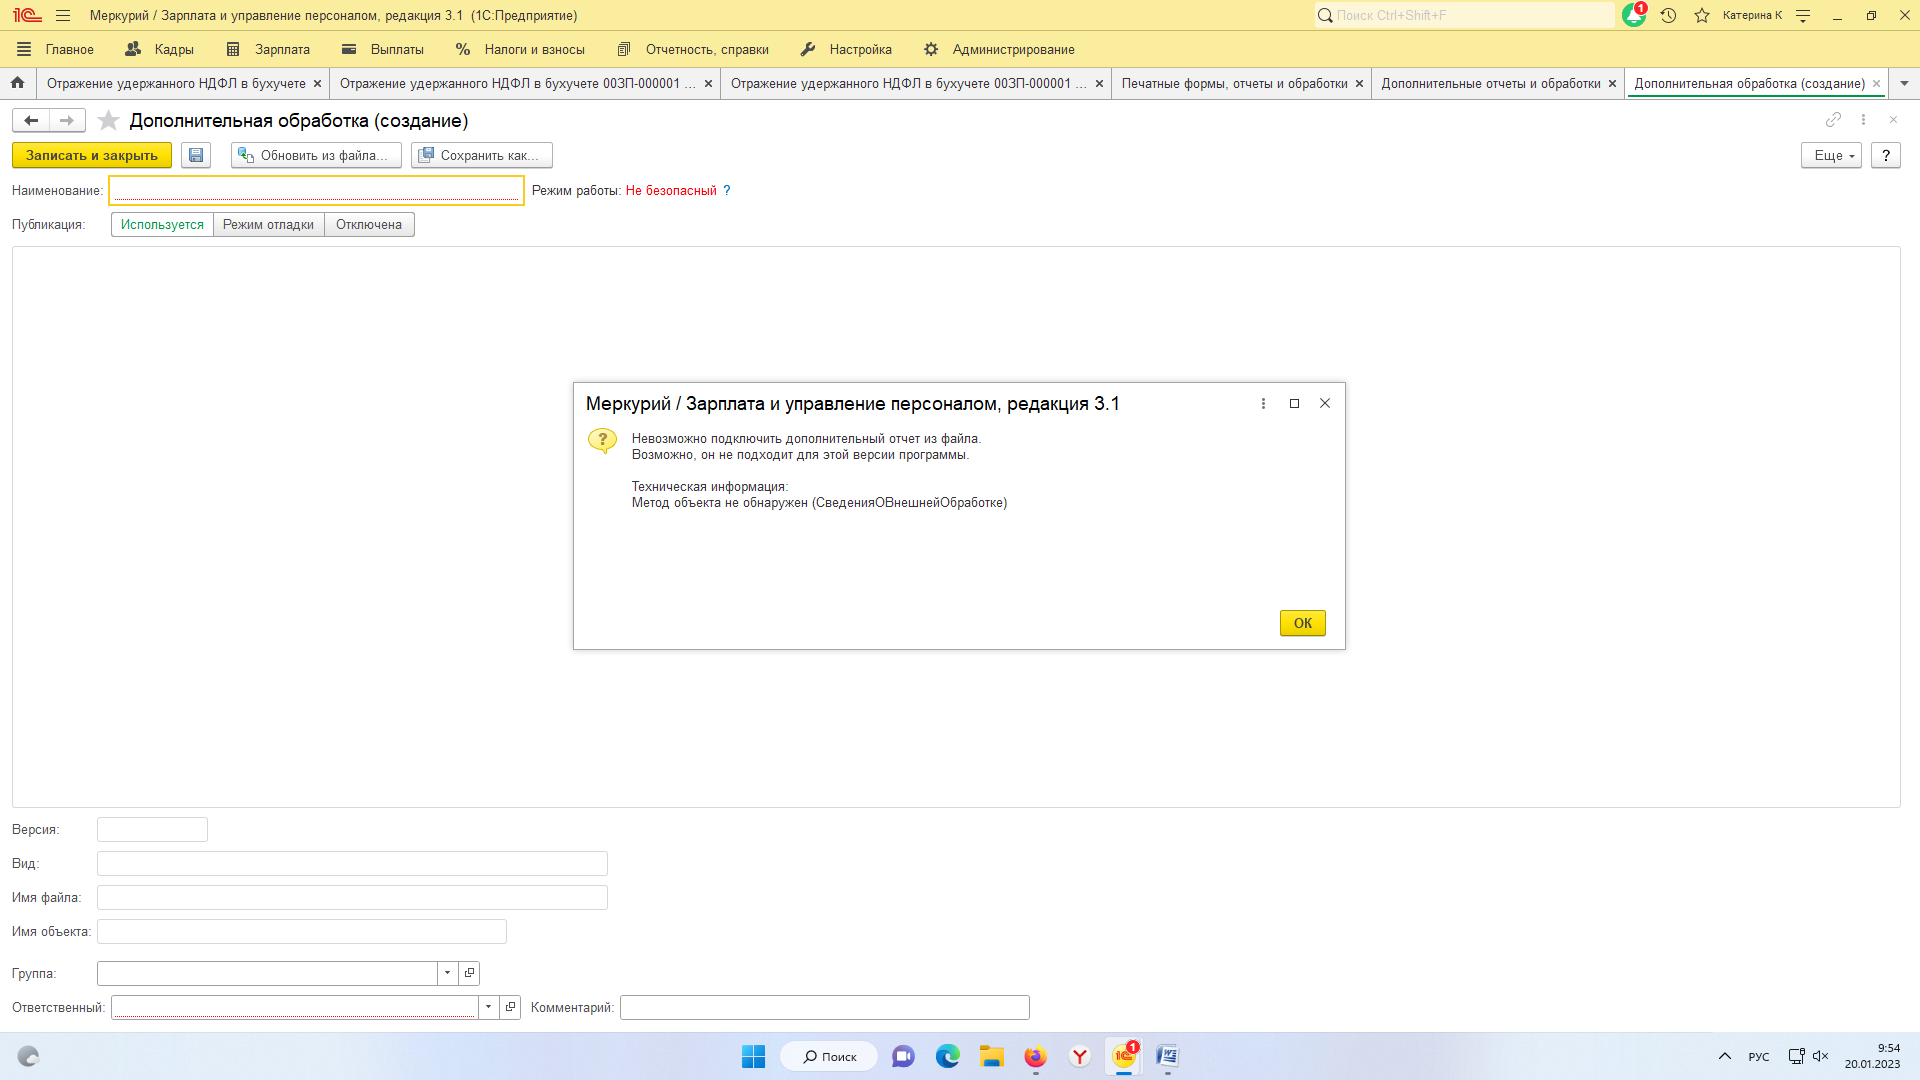This screenshot has width=1920, height=1080.
Task: Open Firefox from taskbar
Action: tap(1035, 1056)
